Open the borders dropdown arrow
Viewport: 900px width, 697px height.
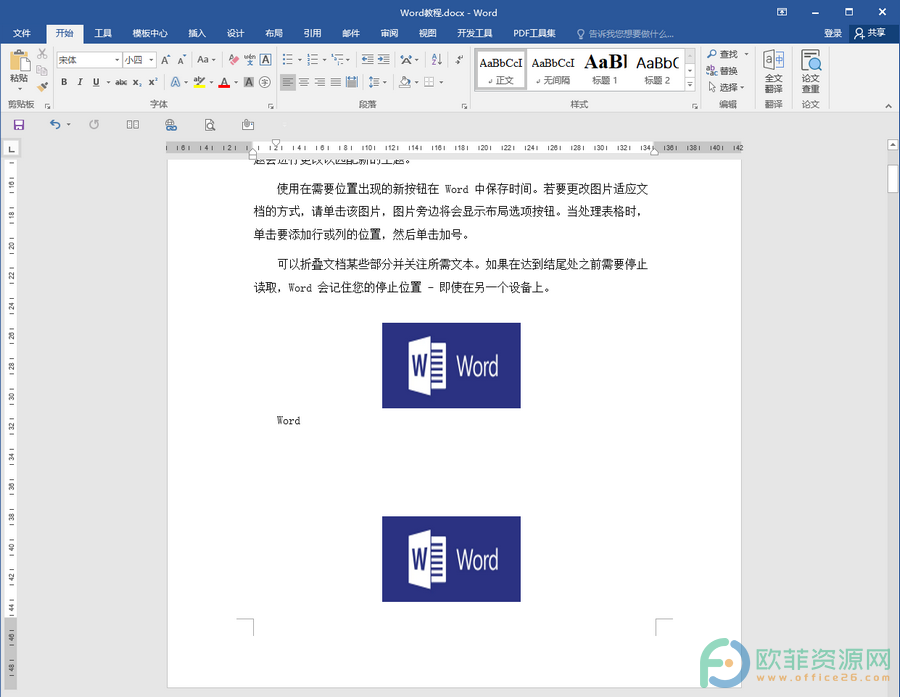tap(441, 82)
